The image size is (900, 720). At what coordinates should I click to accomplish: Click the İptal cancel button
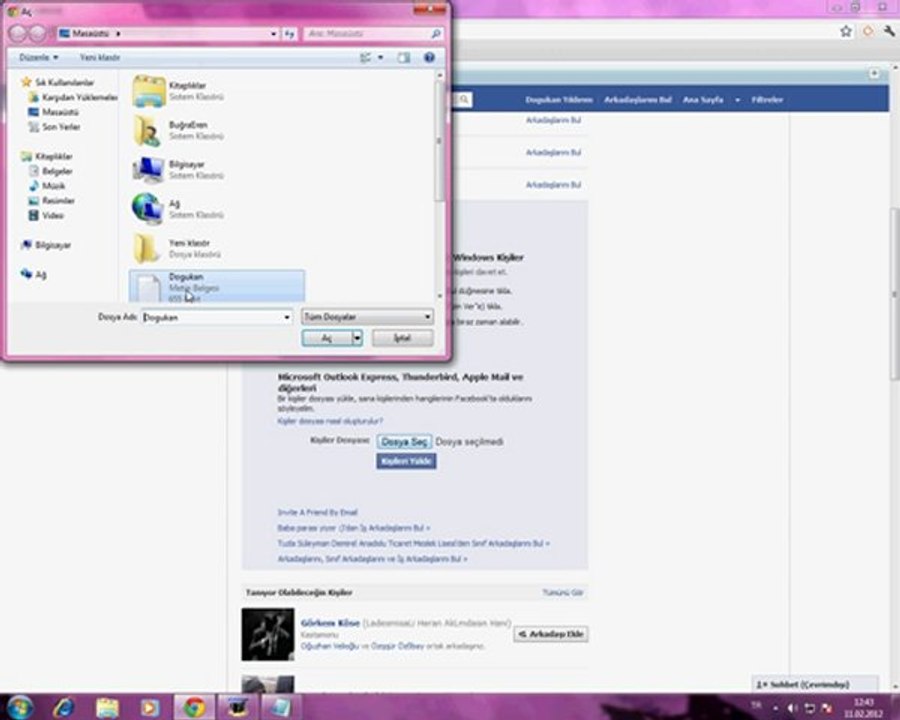click(402, 338)
